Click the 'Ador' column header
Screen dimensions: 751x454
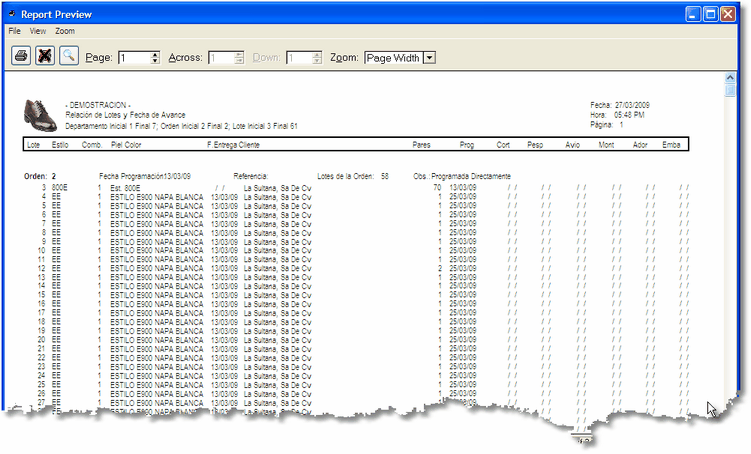[x=640, y=145]
